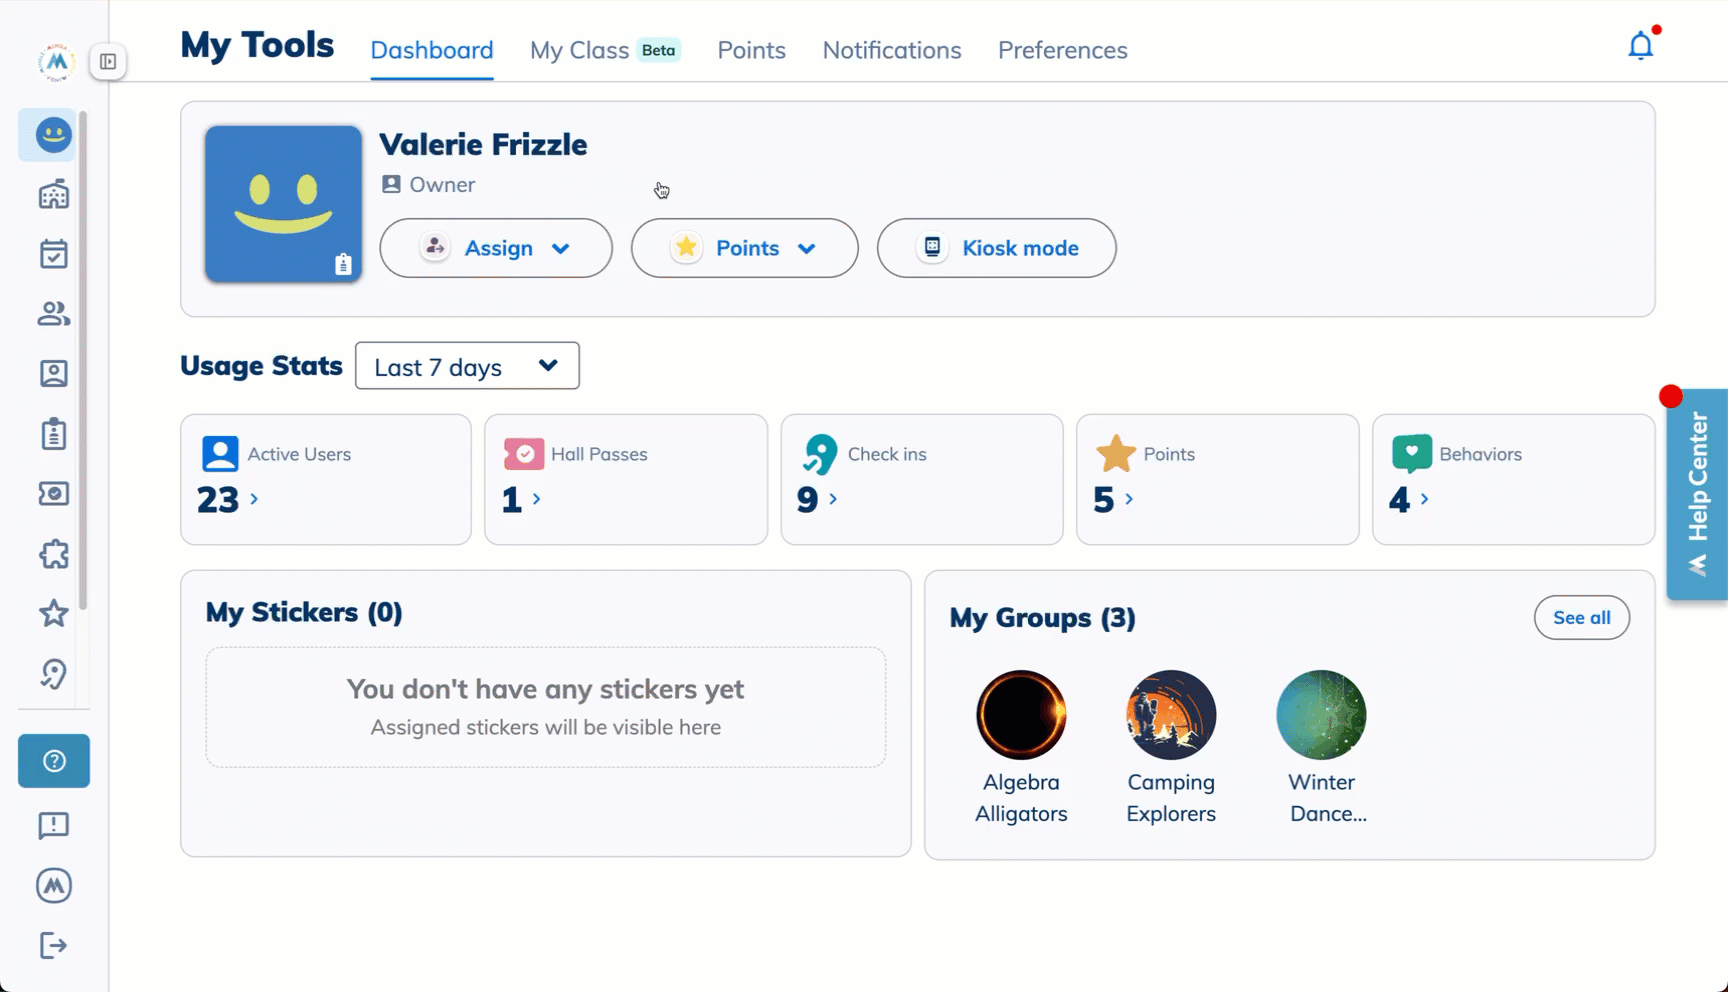1728x992 pixels.
Task: Open the calendar check sidebar icon
Action: click(54, 254)
